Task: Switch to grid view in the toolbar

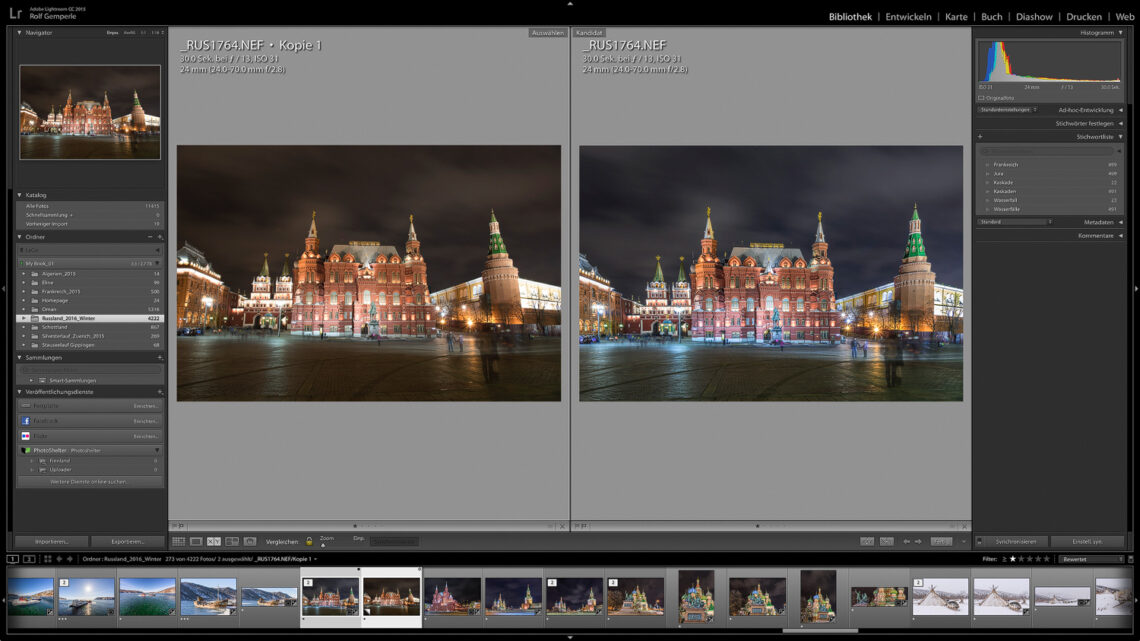Action: pyautogui.click(x=178, y=541)
